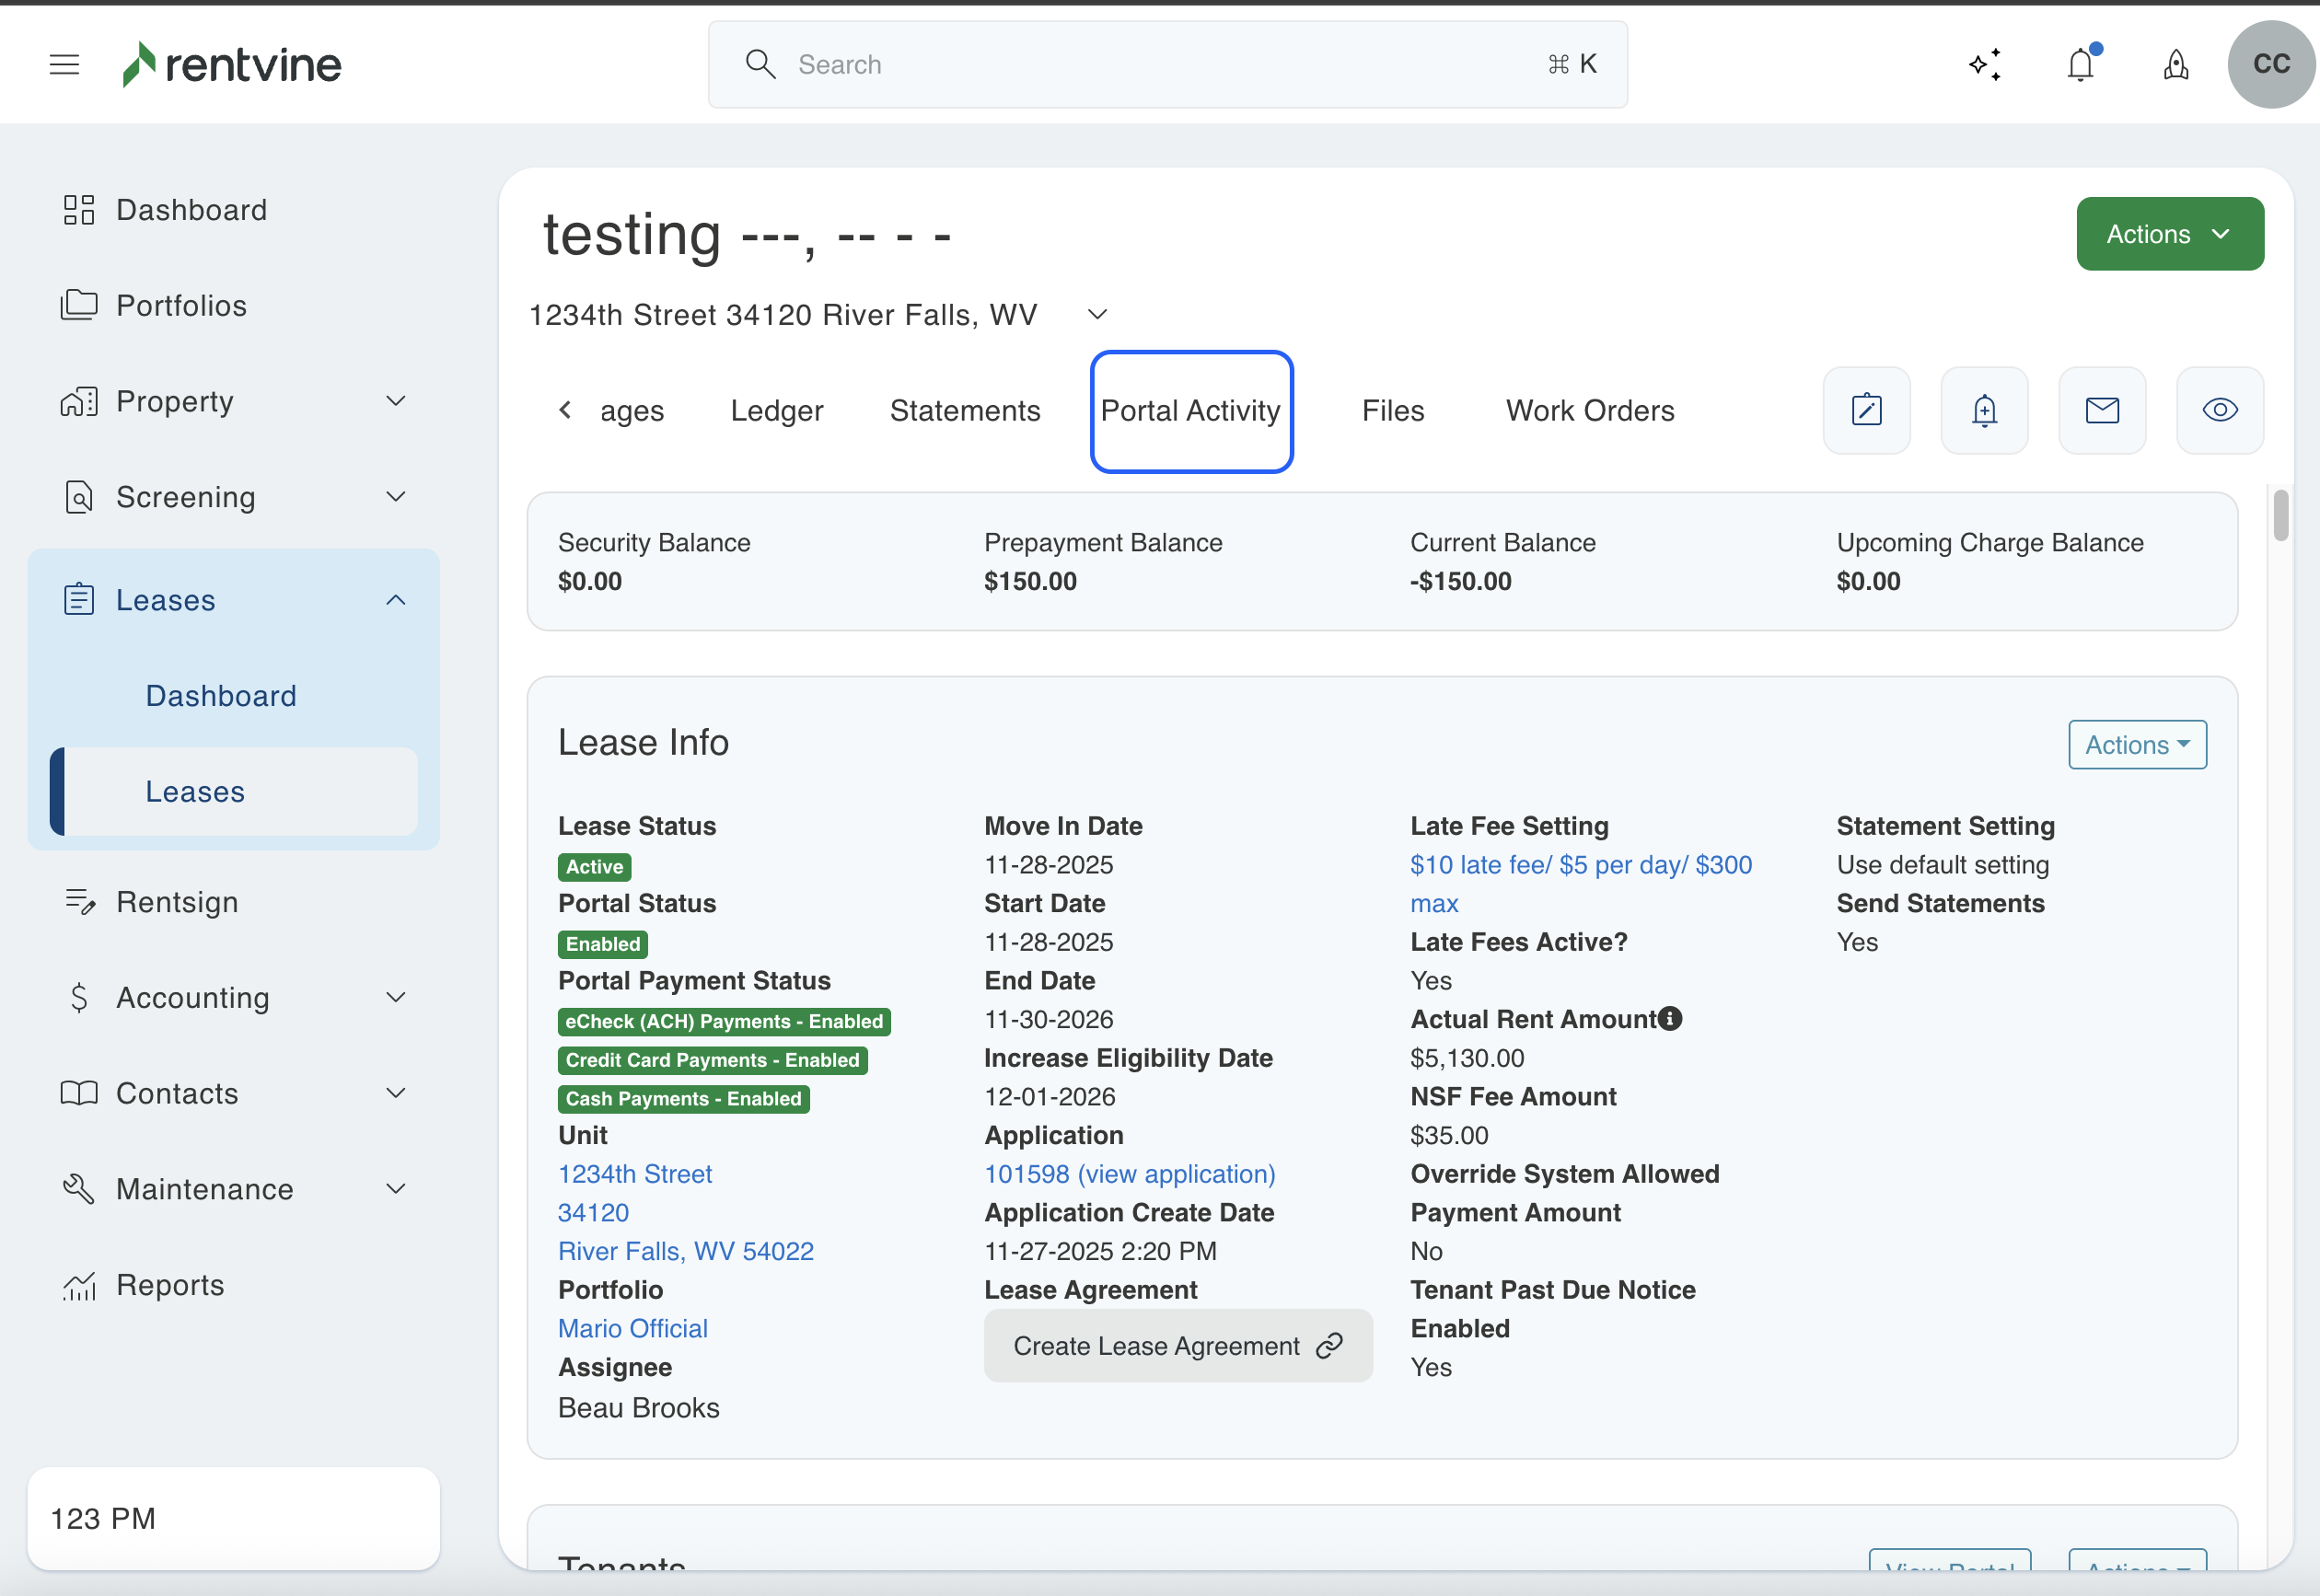2320x1596 pixels.
Task: Click the page vertical scrollbar thumb
Action: tap(2281, 516)
